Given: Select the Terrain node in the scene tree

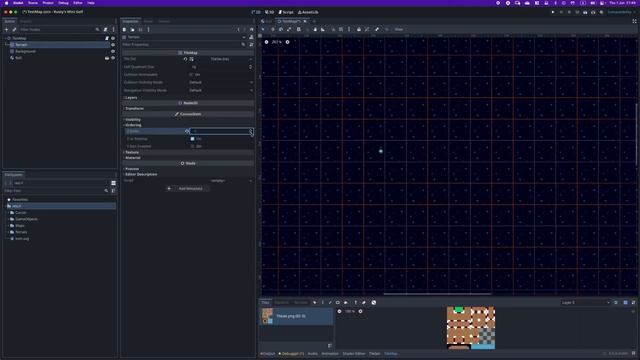Looking at the screenshot, I should tap(21, 44).
